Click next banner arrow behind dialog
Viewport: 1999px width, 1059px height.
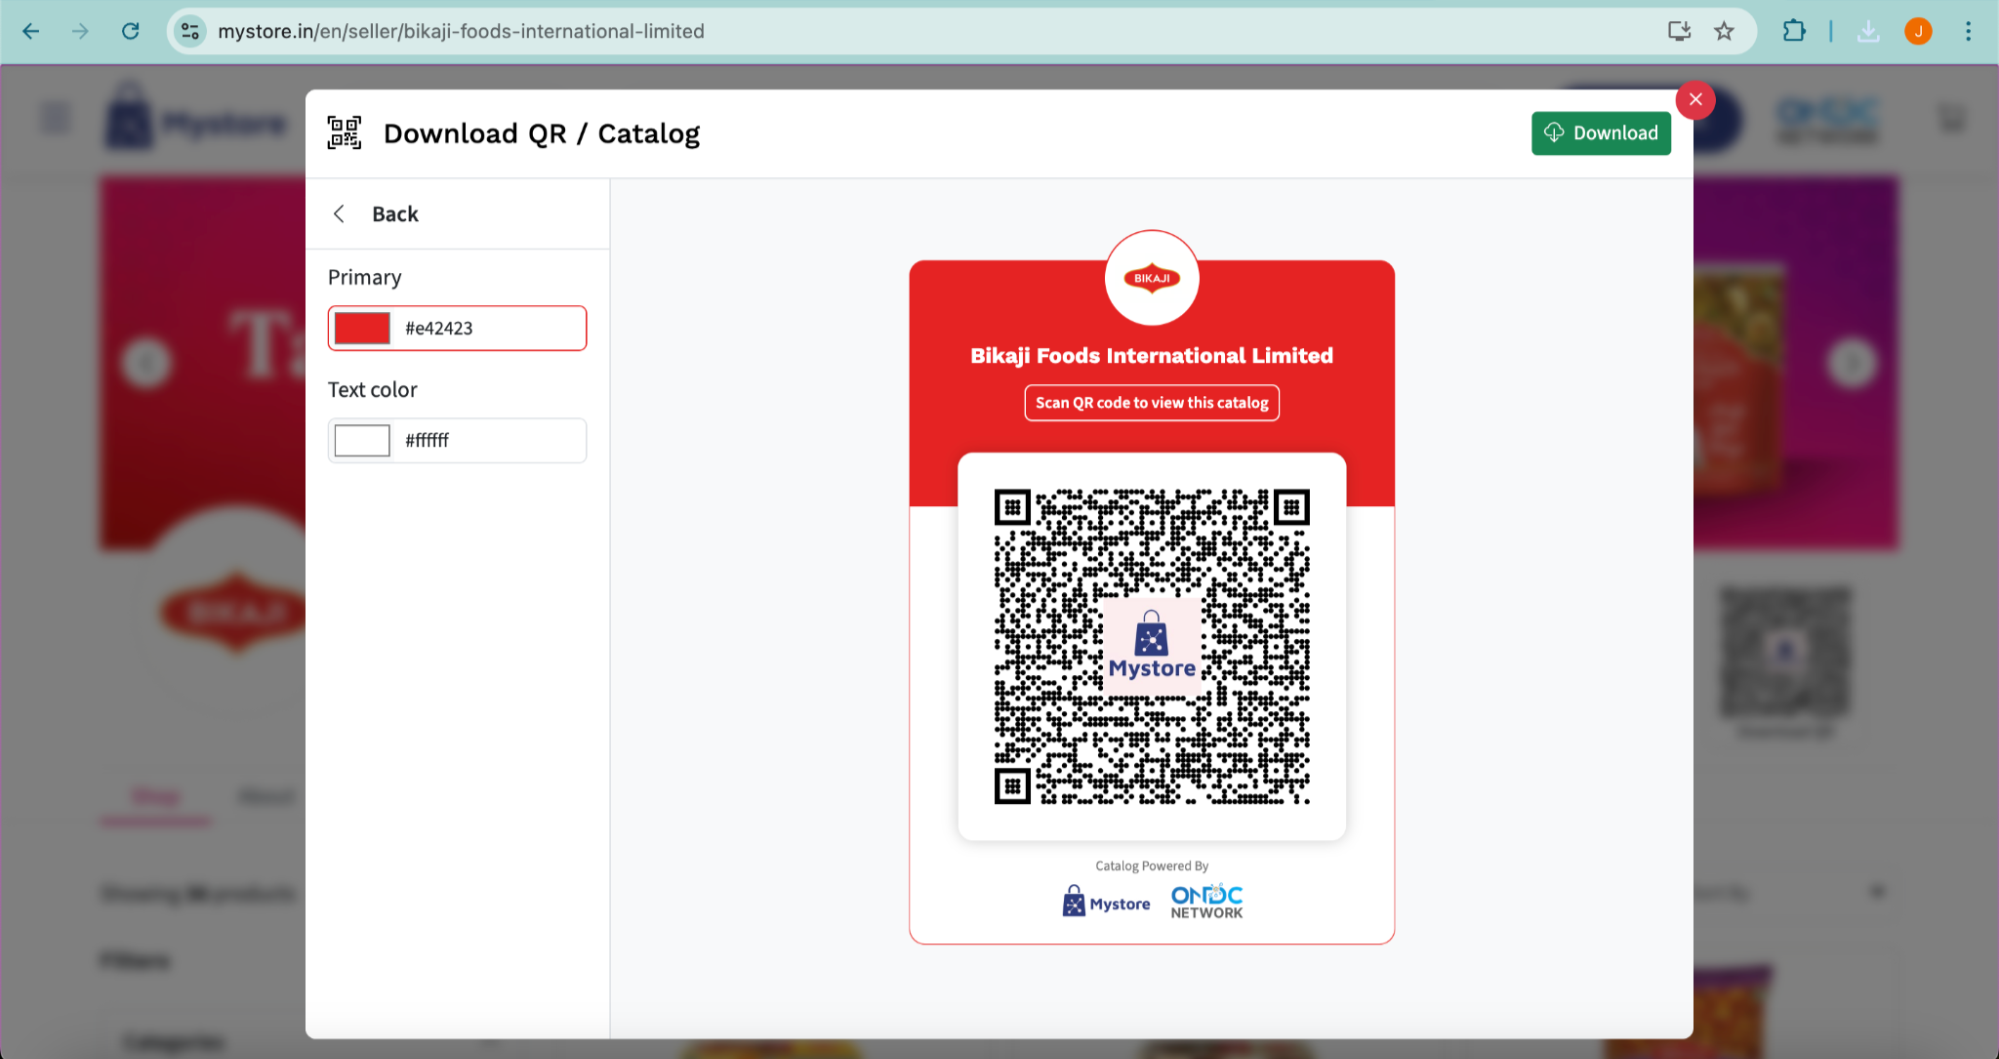1851,363
